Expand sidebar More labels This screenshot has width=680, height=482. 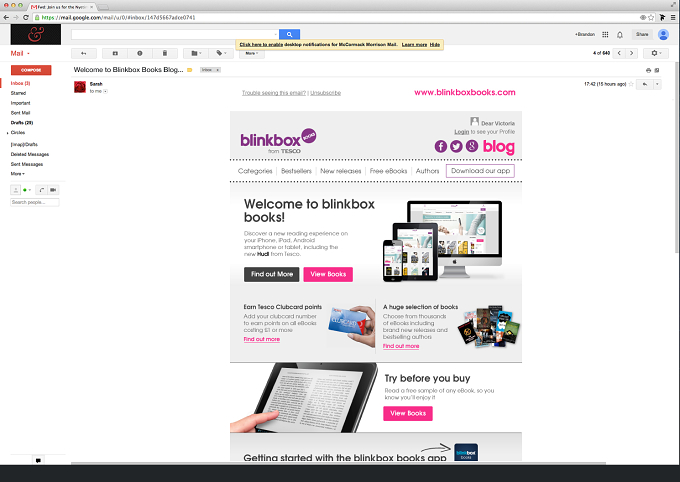(18, 174)
